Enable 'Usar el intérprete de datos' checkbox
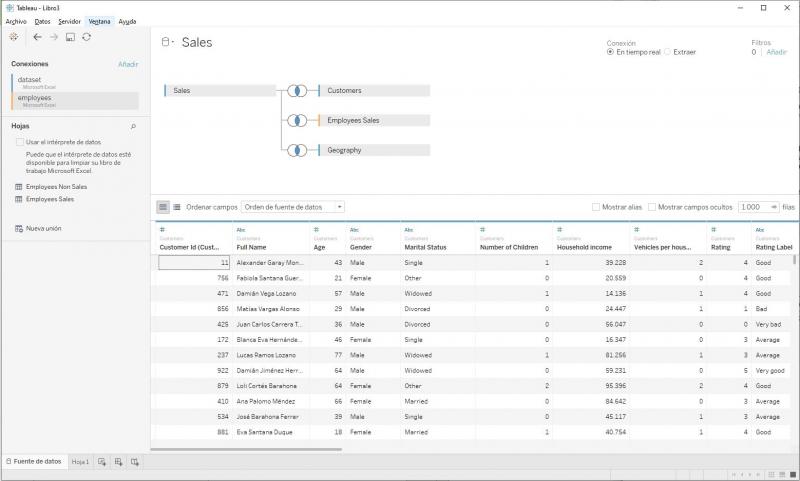800x481 pixels. click(x=20, y=143)
